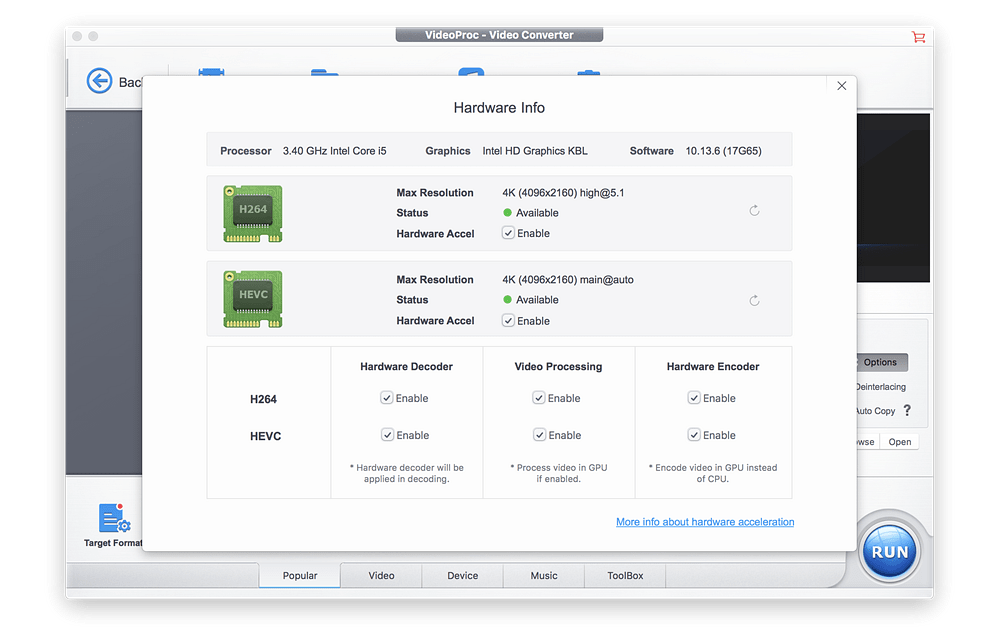Open More info about hardware acceleration link
Image resolution: width=1000 pixels, height=639 pixels.
[705, 522]
